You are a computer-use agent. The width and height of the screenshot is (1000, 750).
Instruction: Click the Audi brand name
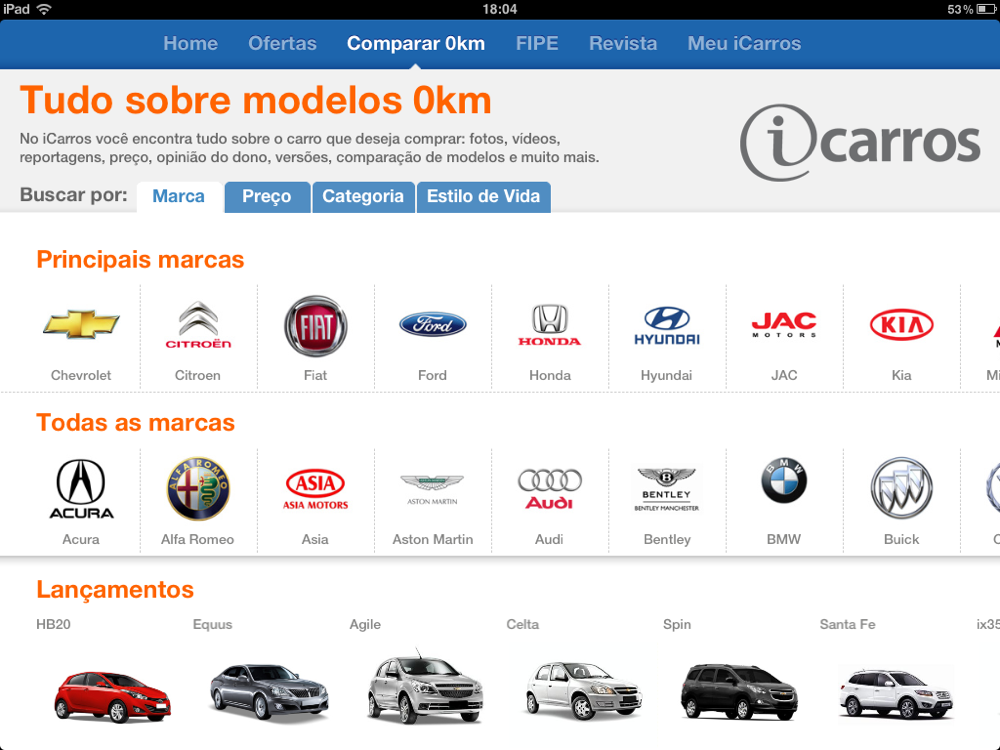click(x=549, y=540)
